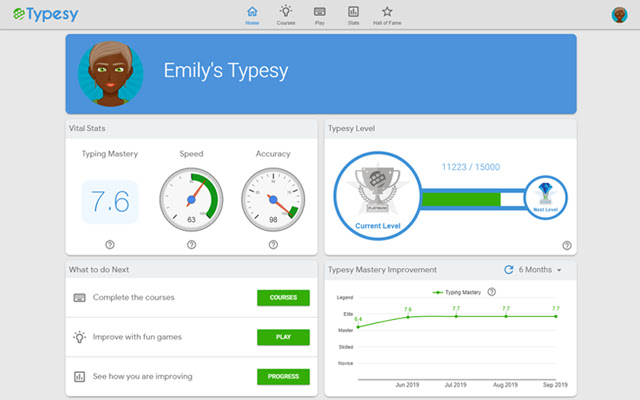Image resolution: width=640 pixels, height=400 pixels.
Task: Click the Aug 2019 chart data point
Action: pyautogui.click(x=506, y=316)
